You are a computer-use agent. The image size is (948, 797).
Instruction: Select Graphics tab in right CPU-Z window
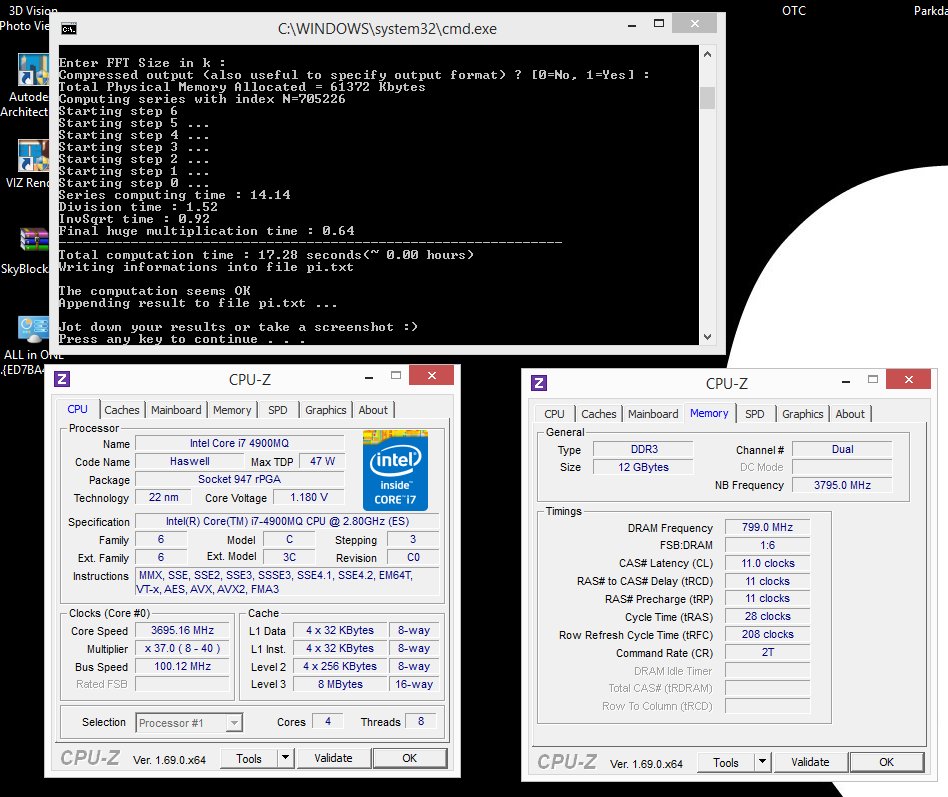click(x=802, y=414)
